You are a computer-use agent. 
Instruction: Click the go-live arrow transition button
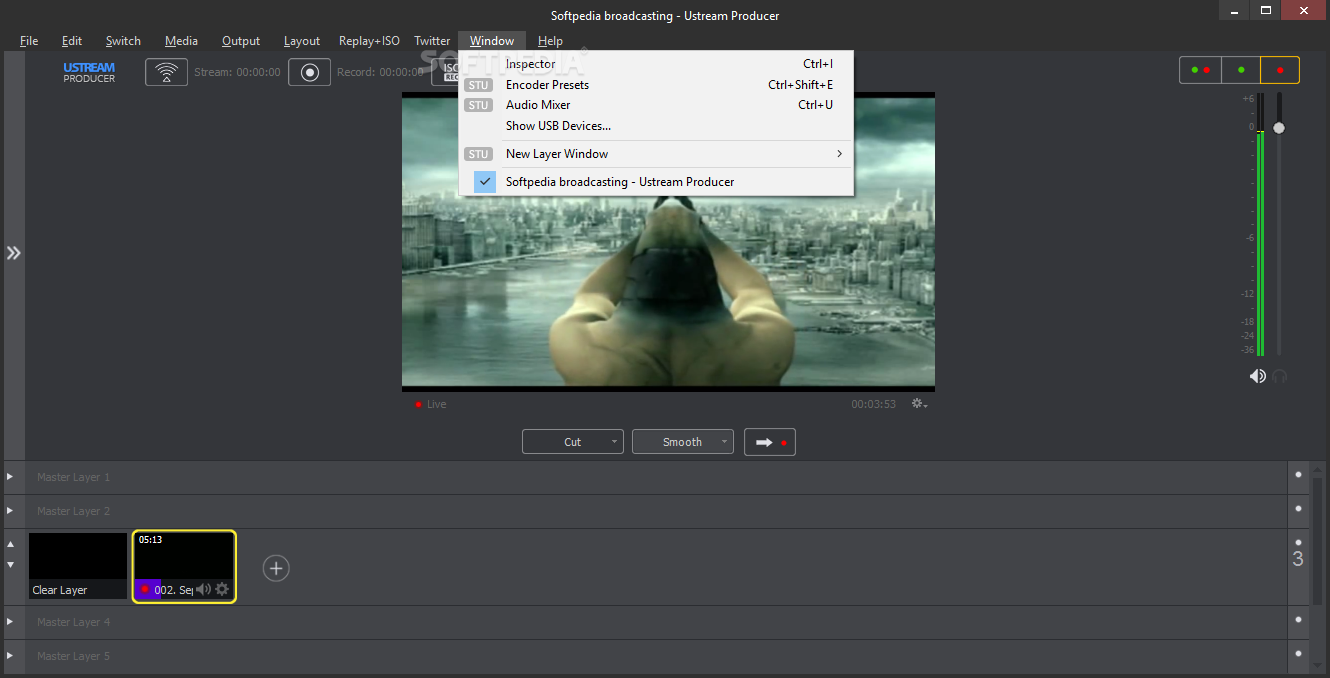click(770, 442)
